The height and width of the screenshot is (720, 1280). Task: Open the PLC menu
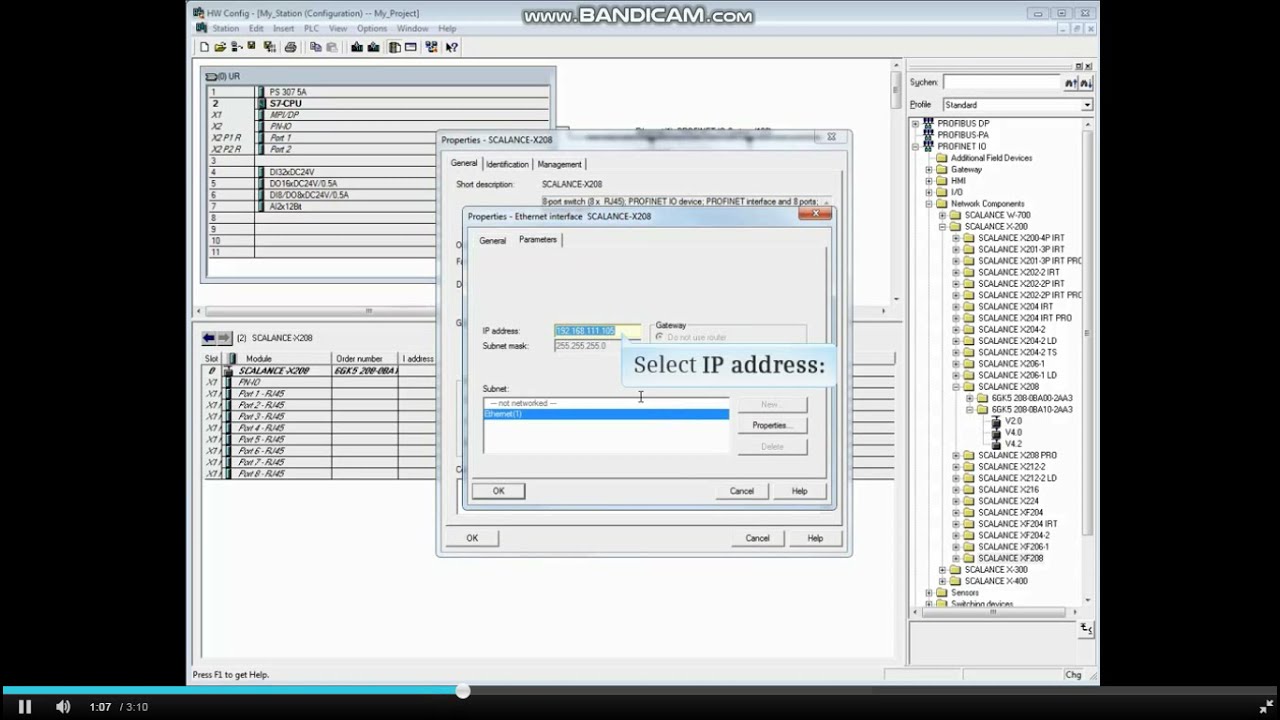[311, 29]
